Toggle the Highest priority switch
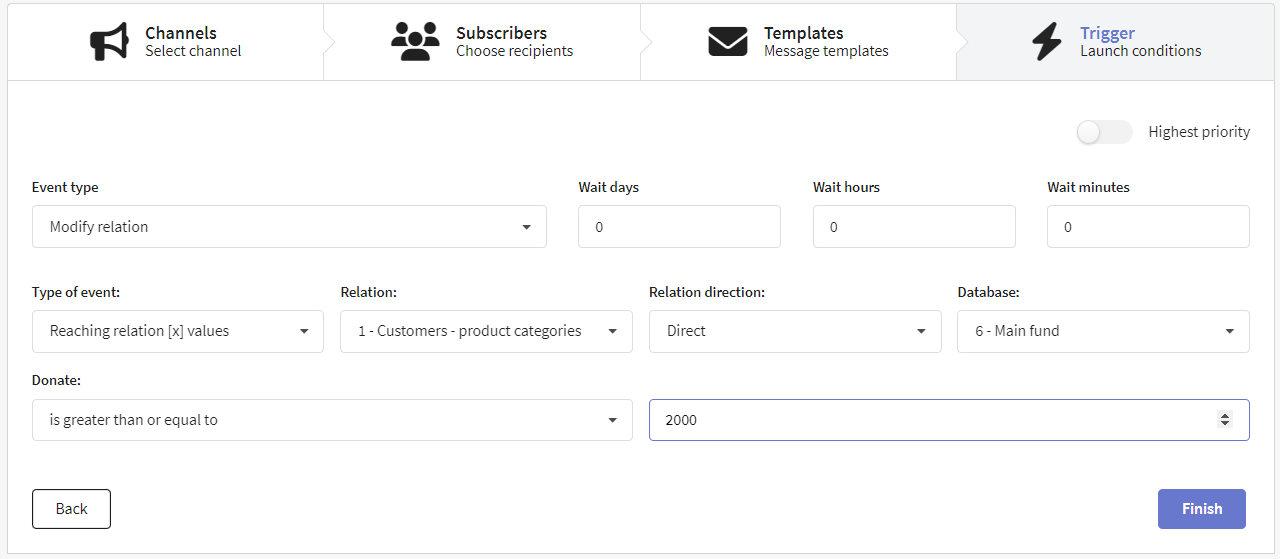 tap(1104, 132)
